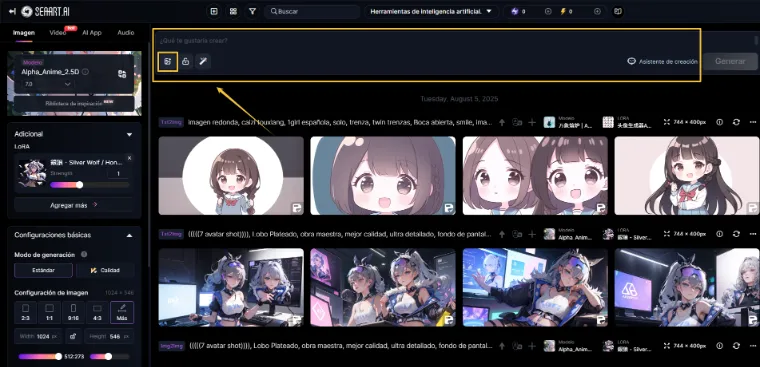This screenshot has width=760, height=367.
Task: Select the 9:16 aspect ratio
Action: 73,312
